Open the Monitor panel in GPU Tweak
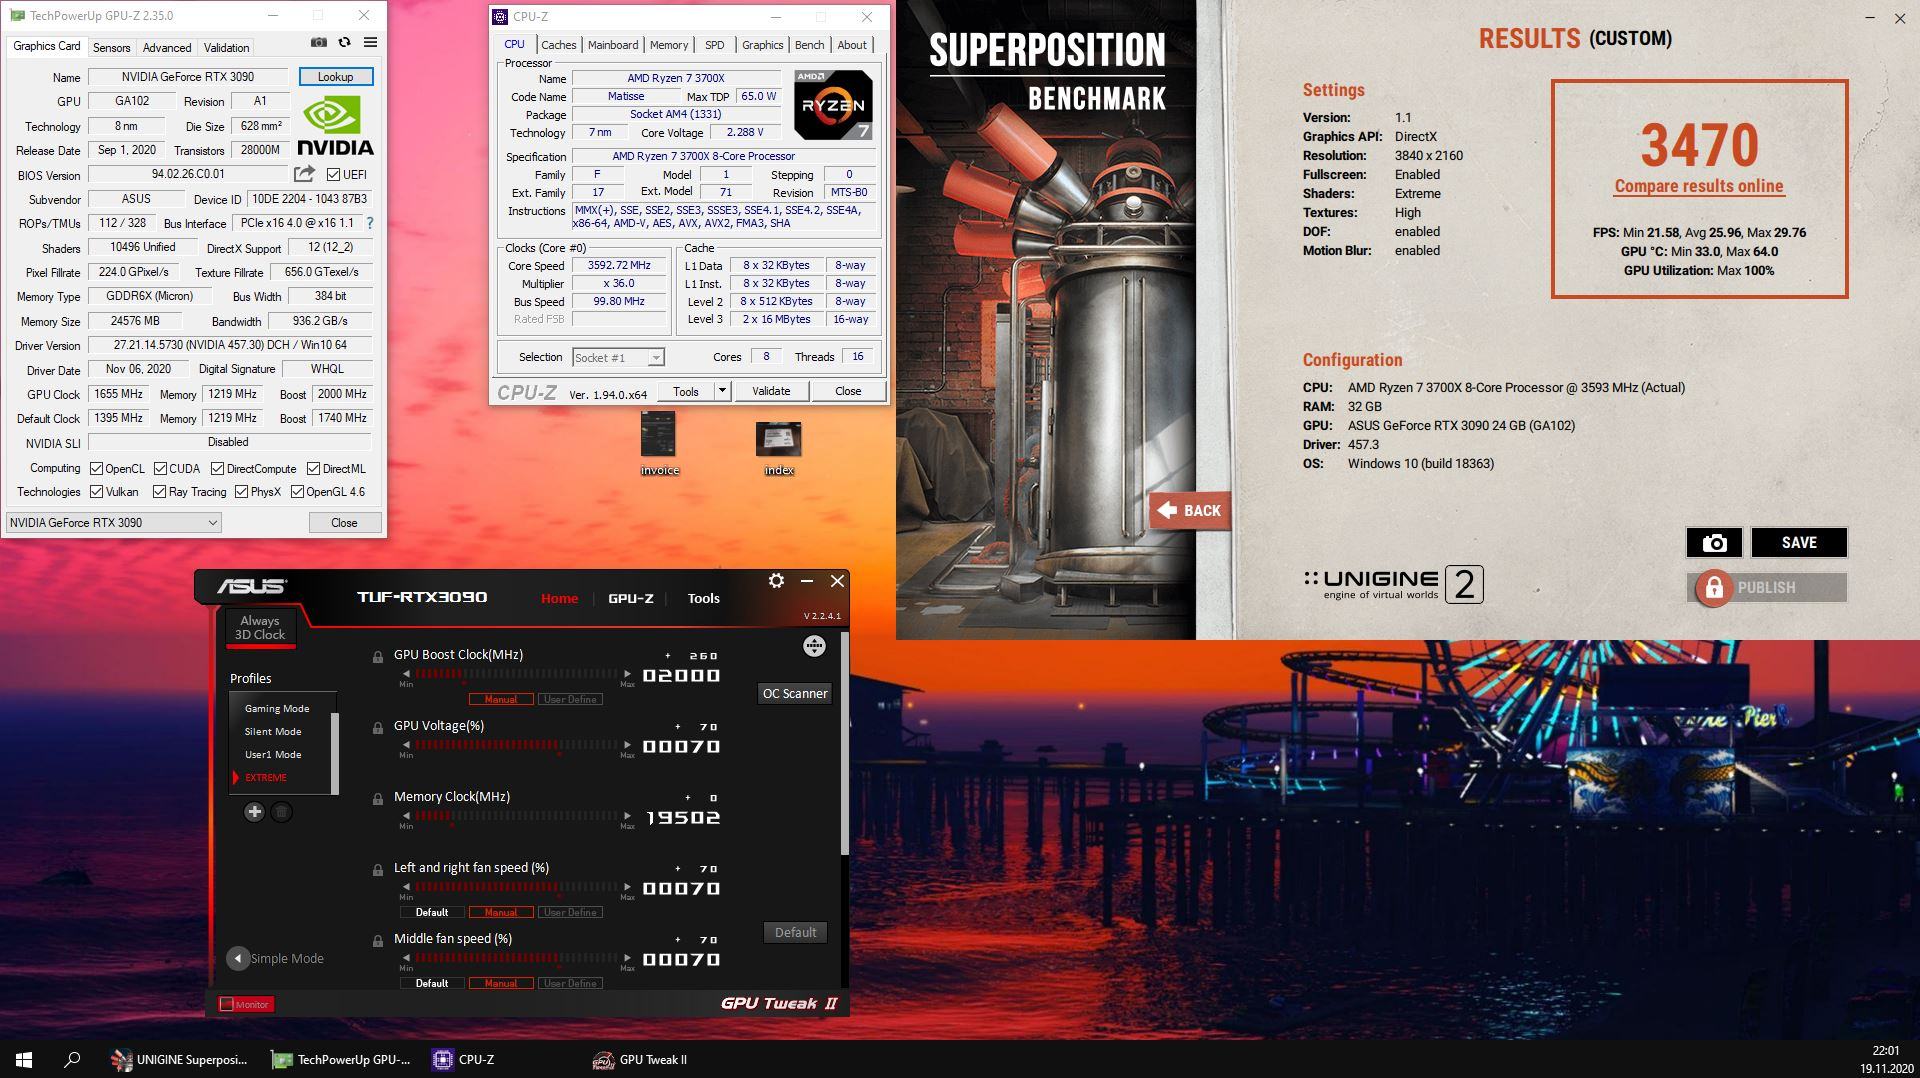1920x1078 pixels. [x=245, y=1004]
